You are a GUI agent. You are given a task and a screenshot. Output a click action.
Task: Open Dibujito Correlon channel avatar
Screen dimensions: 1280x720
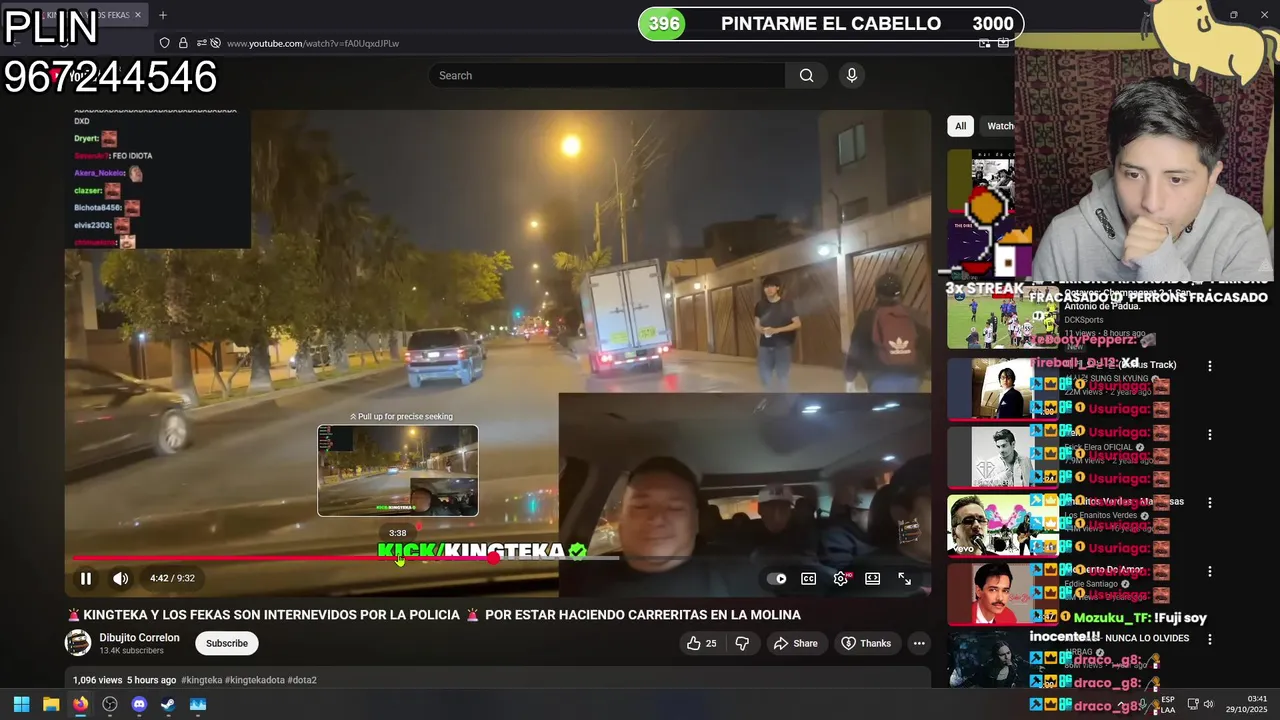point(78,643)
